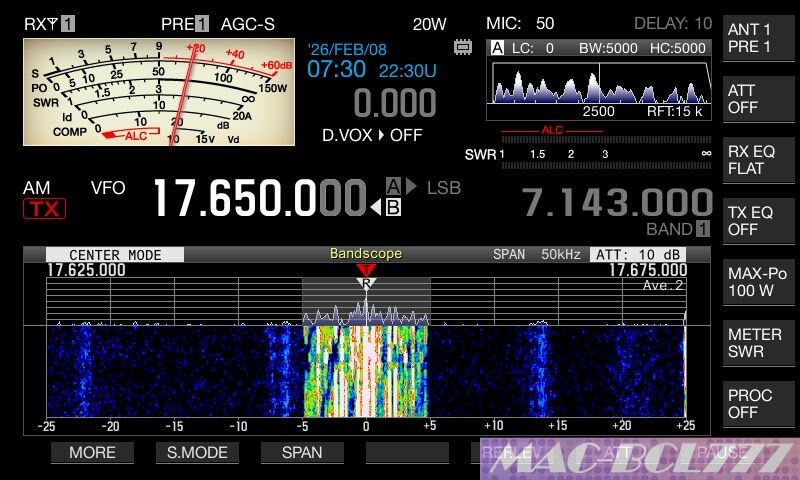Click the red TX indicator badge
800x480 pixels.
pos(44,209)
